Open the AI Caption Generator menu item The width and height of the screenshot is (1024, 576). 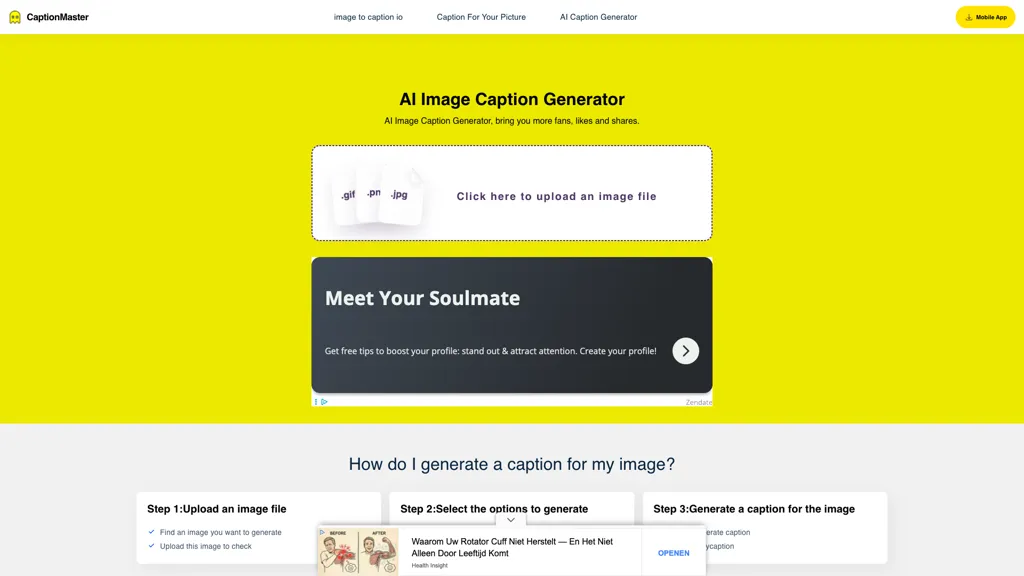598,17
